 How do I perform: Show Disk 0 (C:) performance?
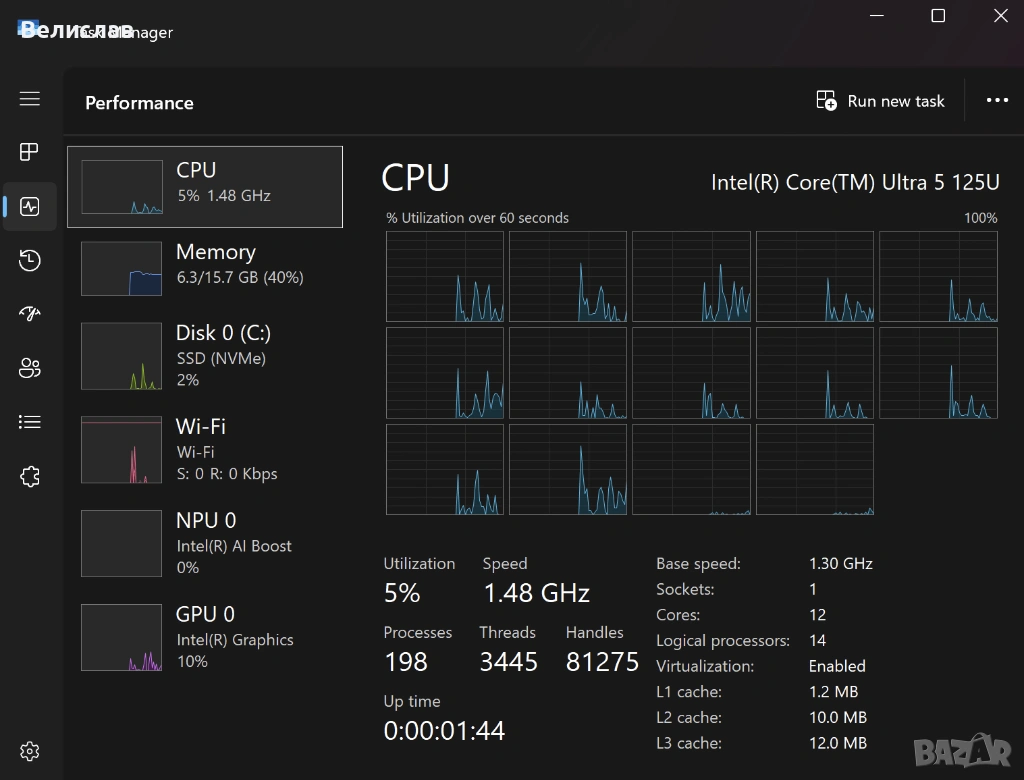205,355
